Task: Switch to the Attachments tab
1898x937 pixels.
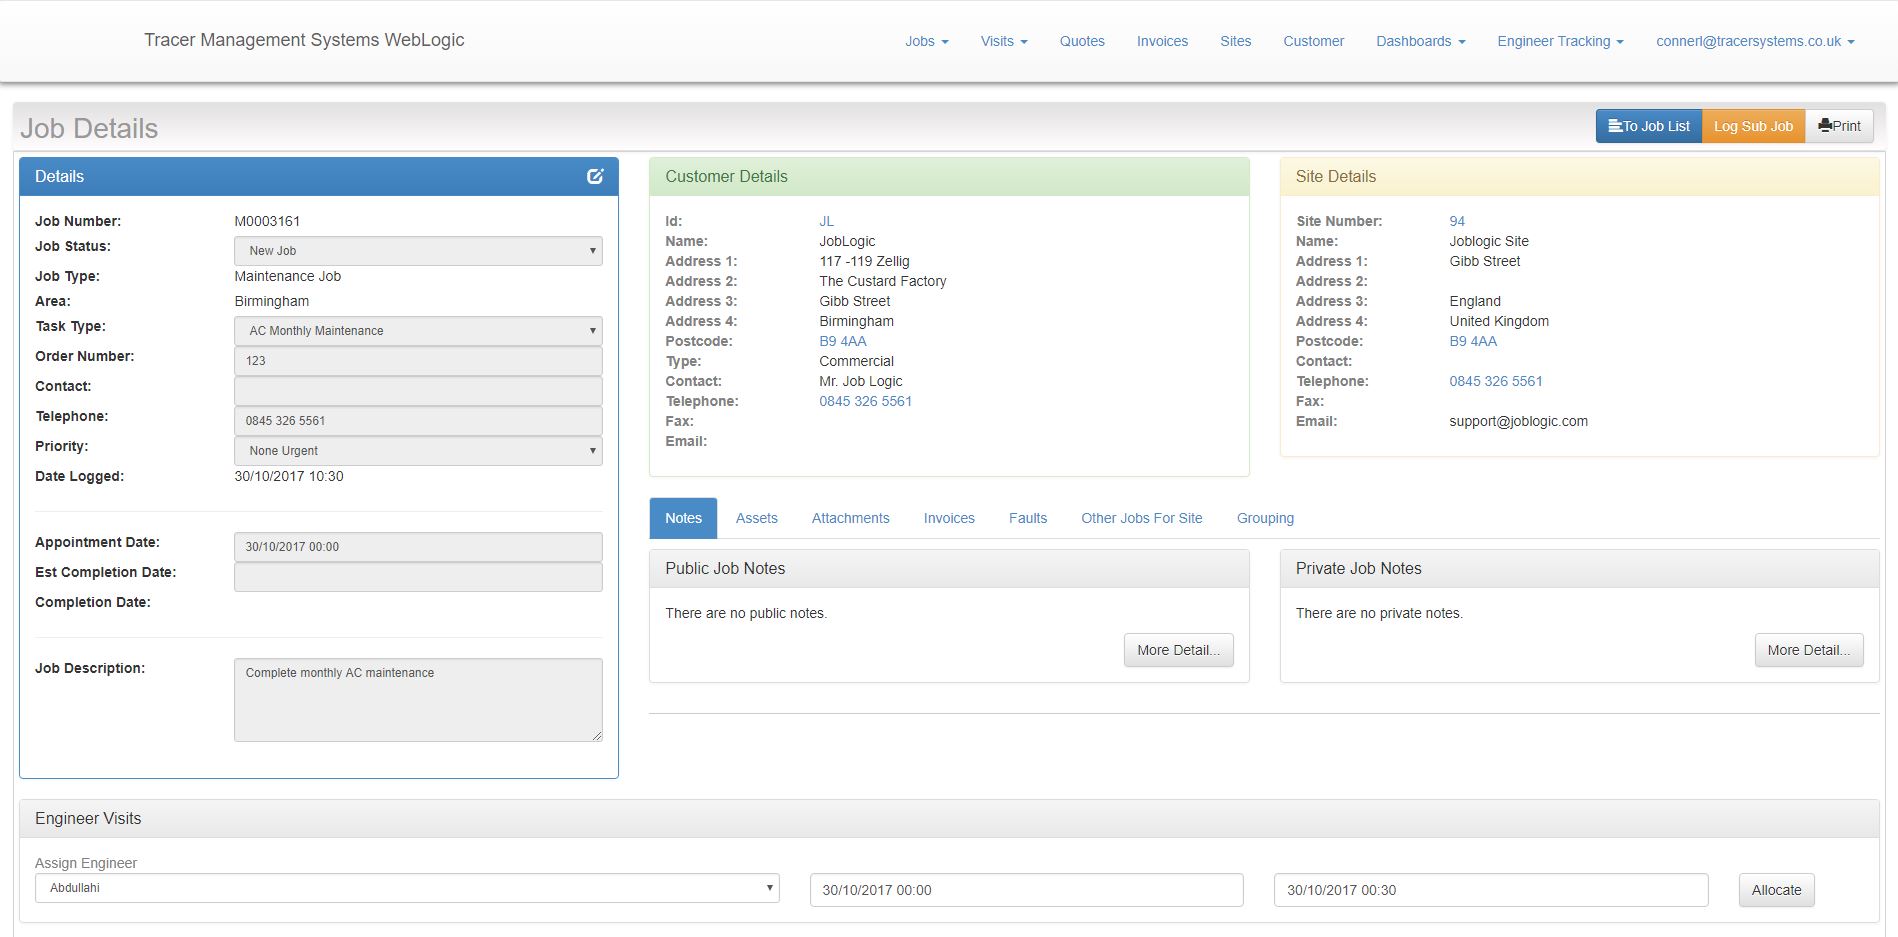Action: [x=850, y=518]
